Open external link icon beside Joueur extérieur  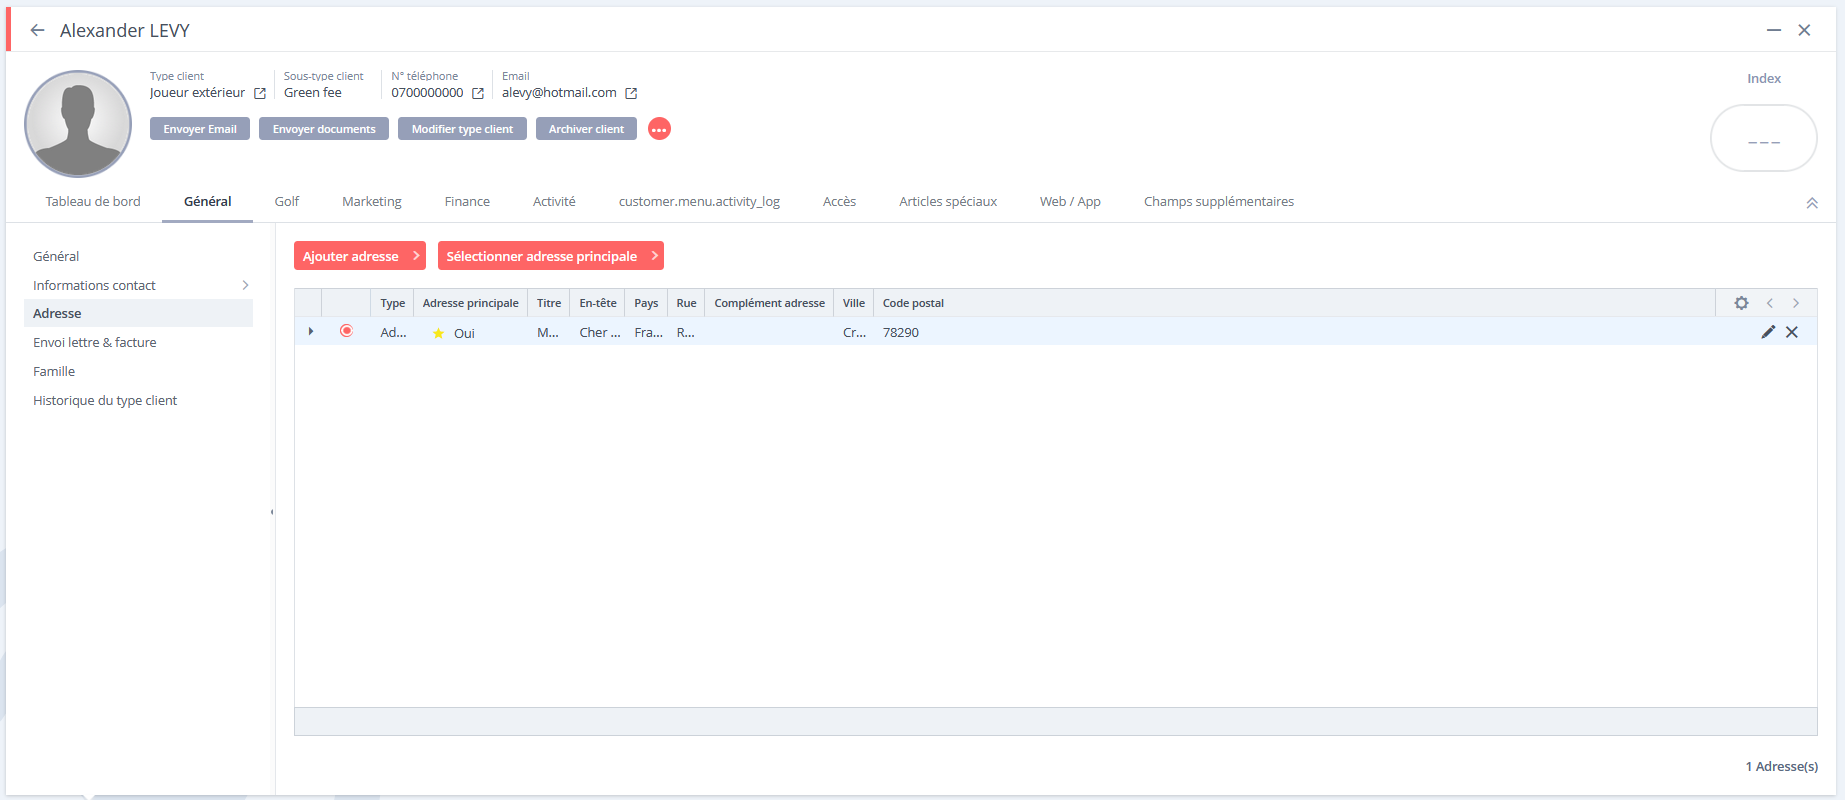[x=260, y=93]
